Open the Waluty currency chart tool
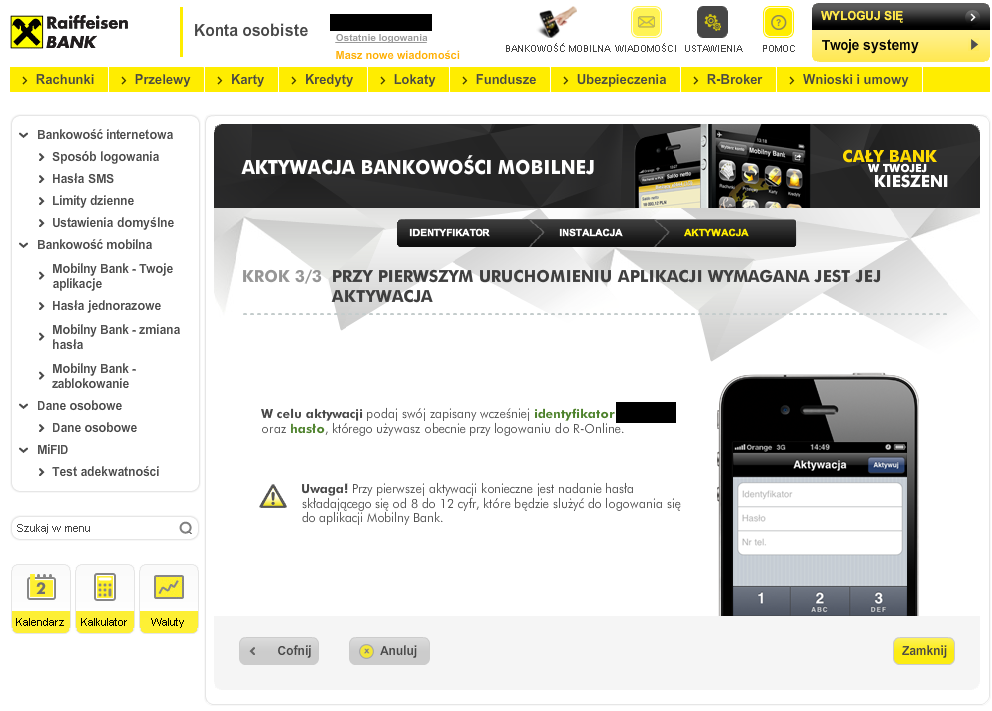This screenshot has width=992, height=711. (168, 598)
